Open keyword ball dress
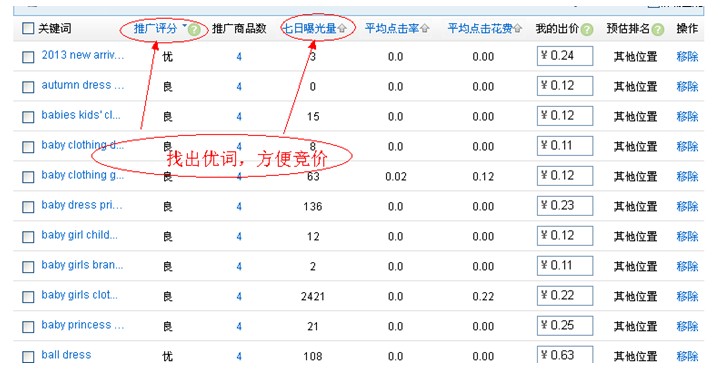 66,355
